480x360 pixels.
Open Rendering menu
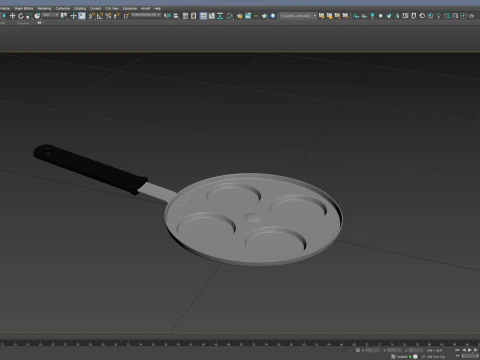pyautogui.click(x=44, y=8)
